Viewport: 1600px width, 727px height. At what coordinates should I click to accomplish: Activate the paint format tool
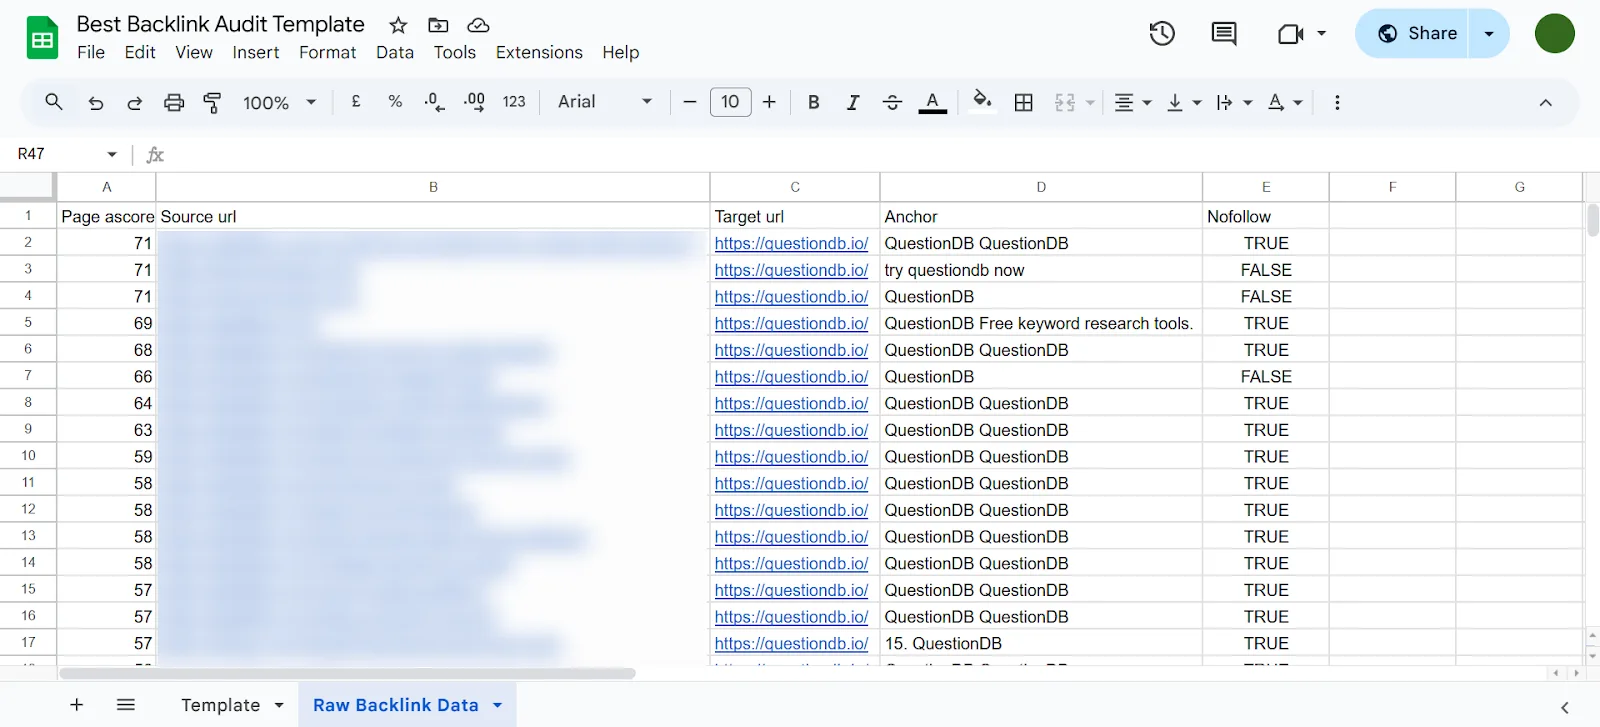pos(212,102)
